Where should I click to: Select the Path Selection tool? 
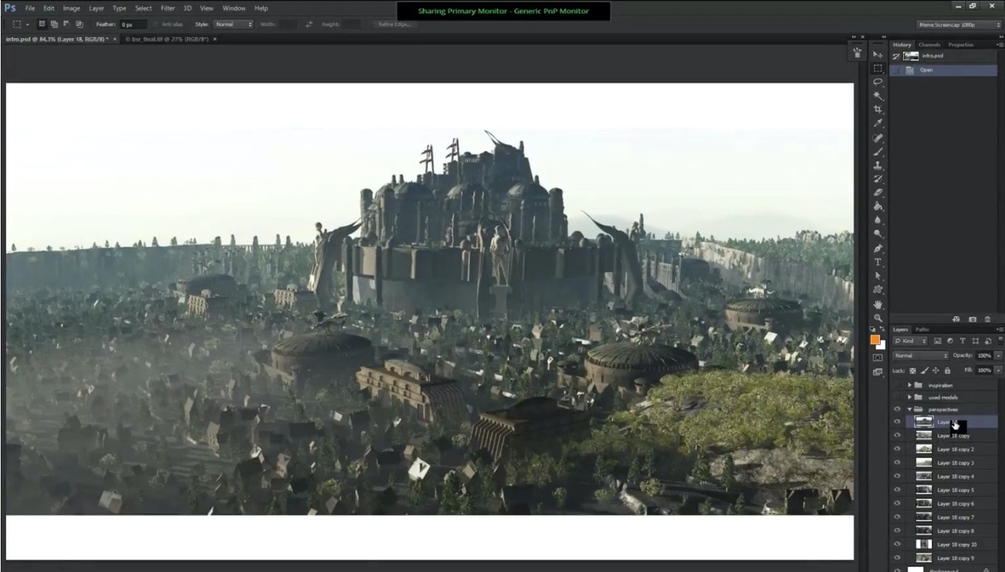878,276
